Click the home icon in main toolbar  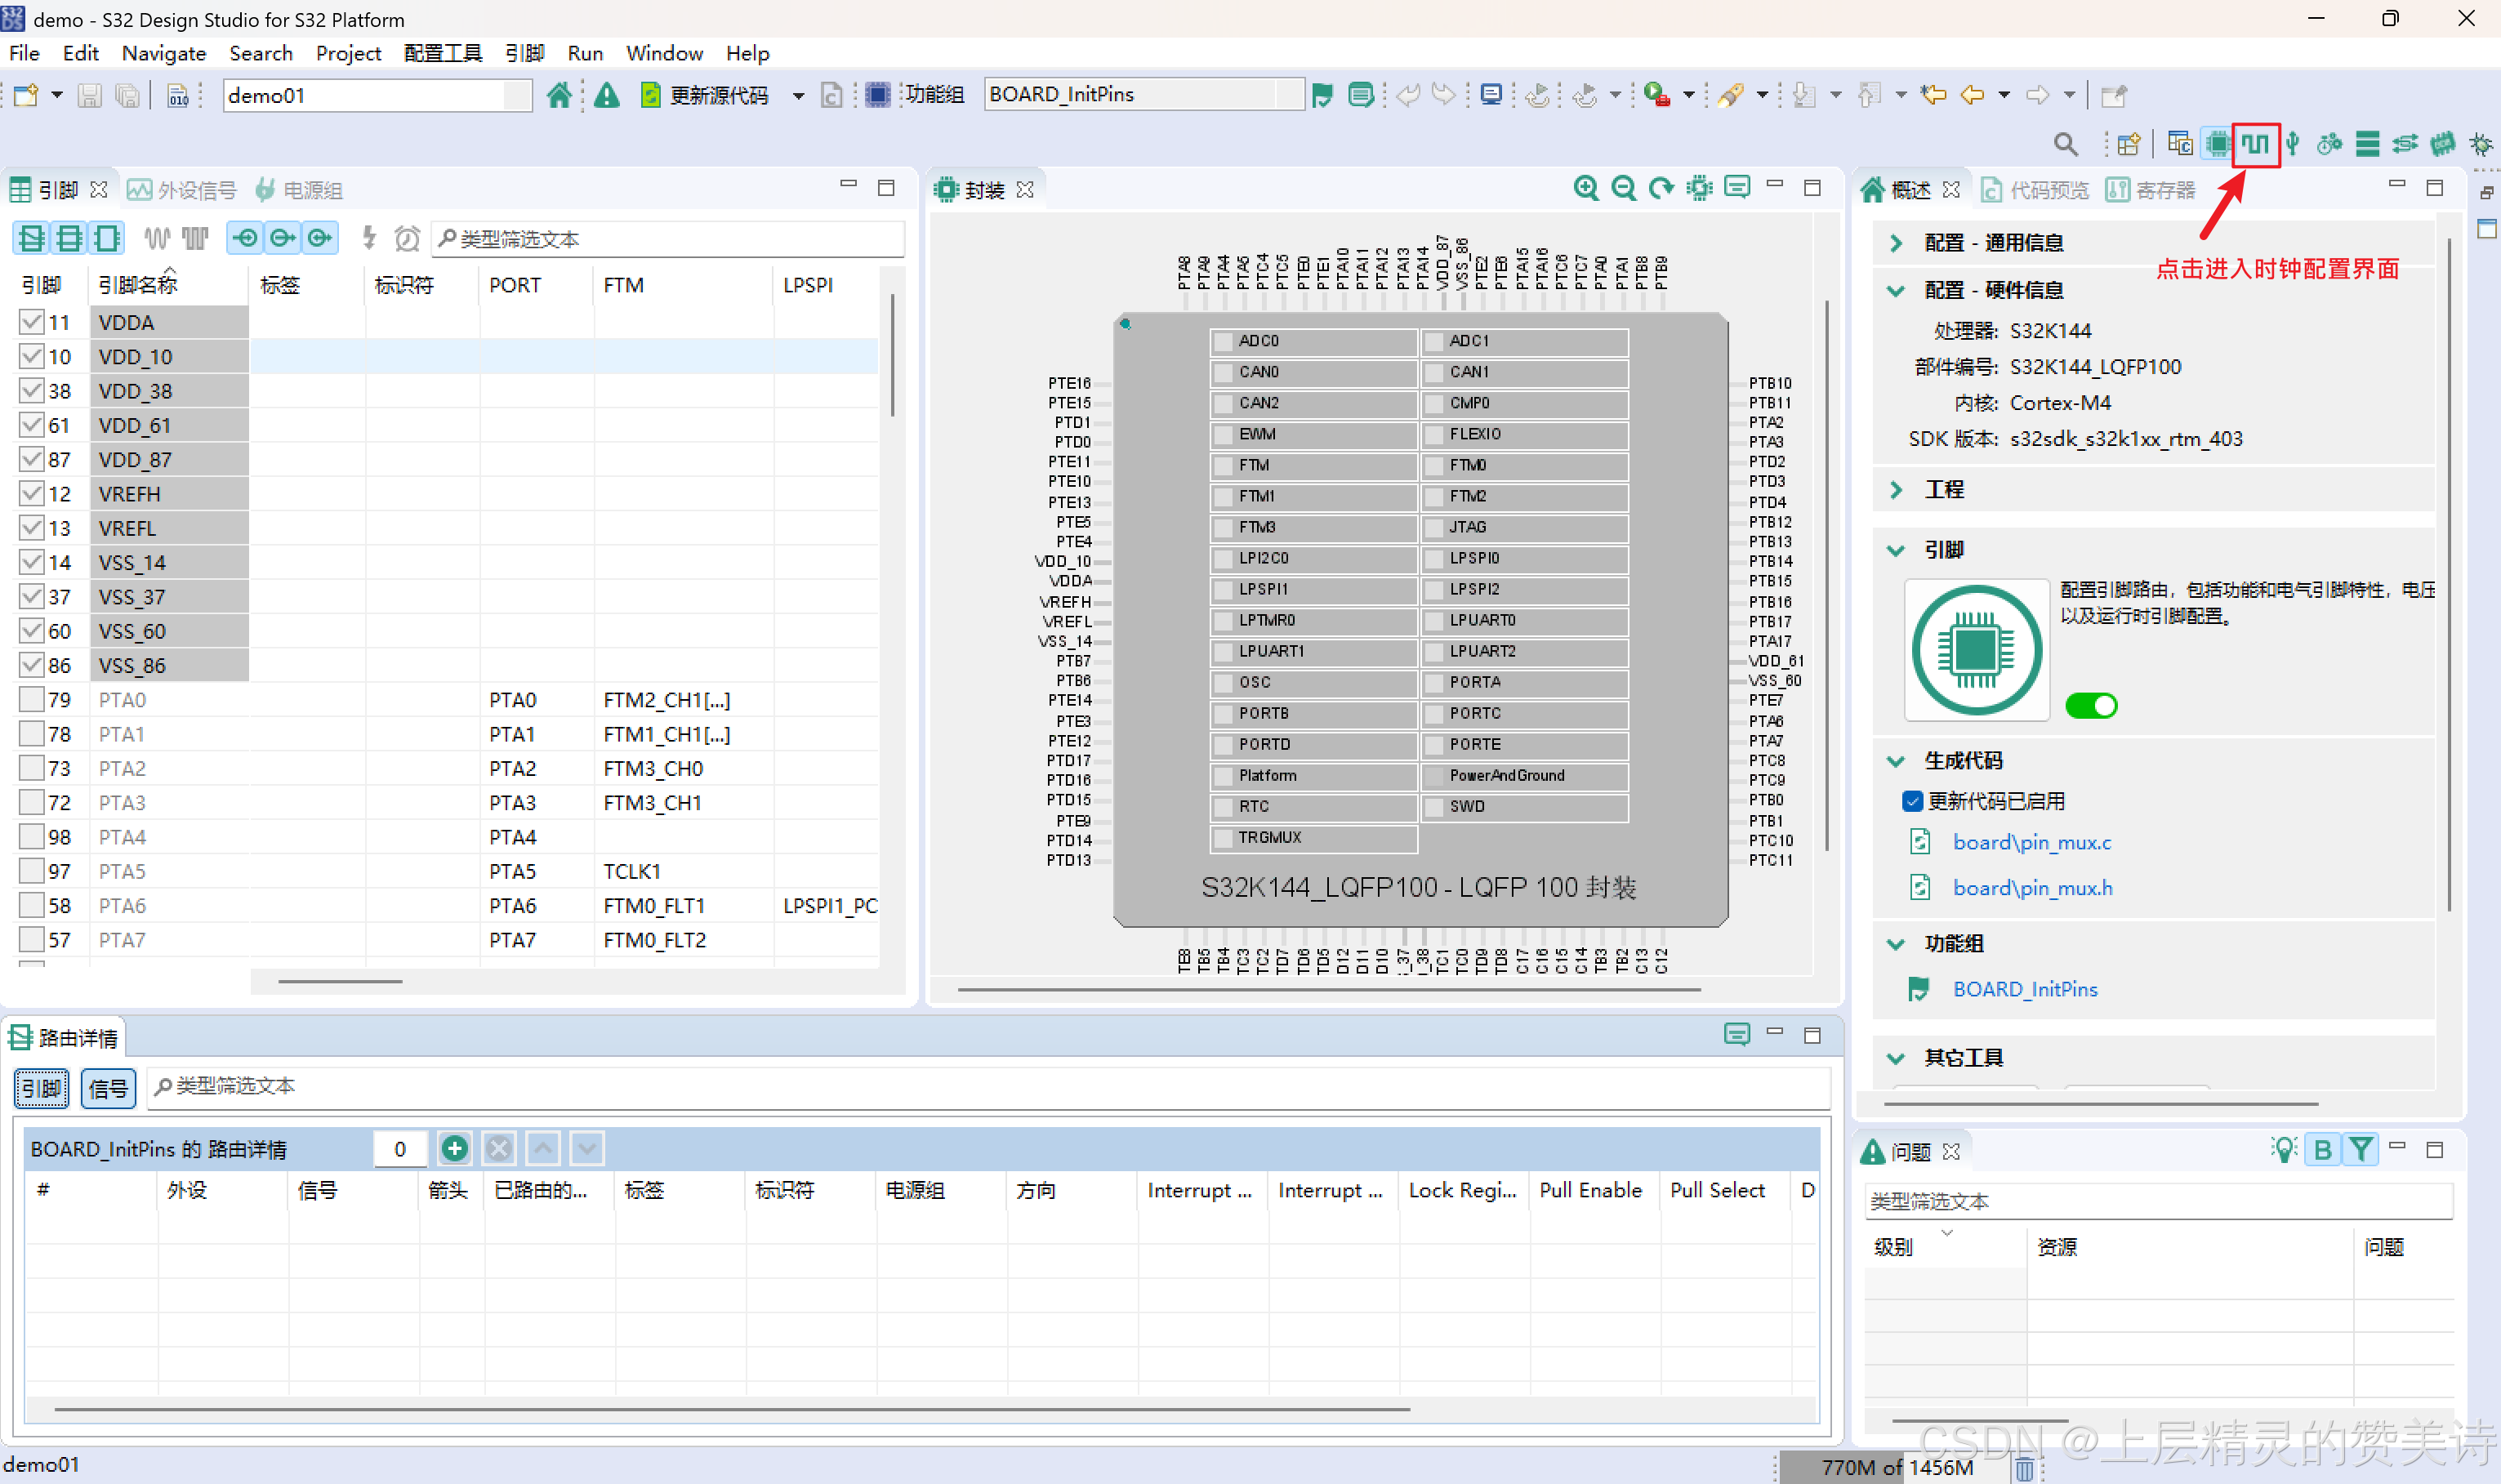click(x=559, y=95)
